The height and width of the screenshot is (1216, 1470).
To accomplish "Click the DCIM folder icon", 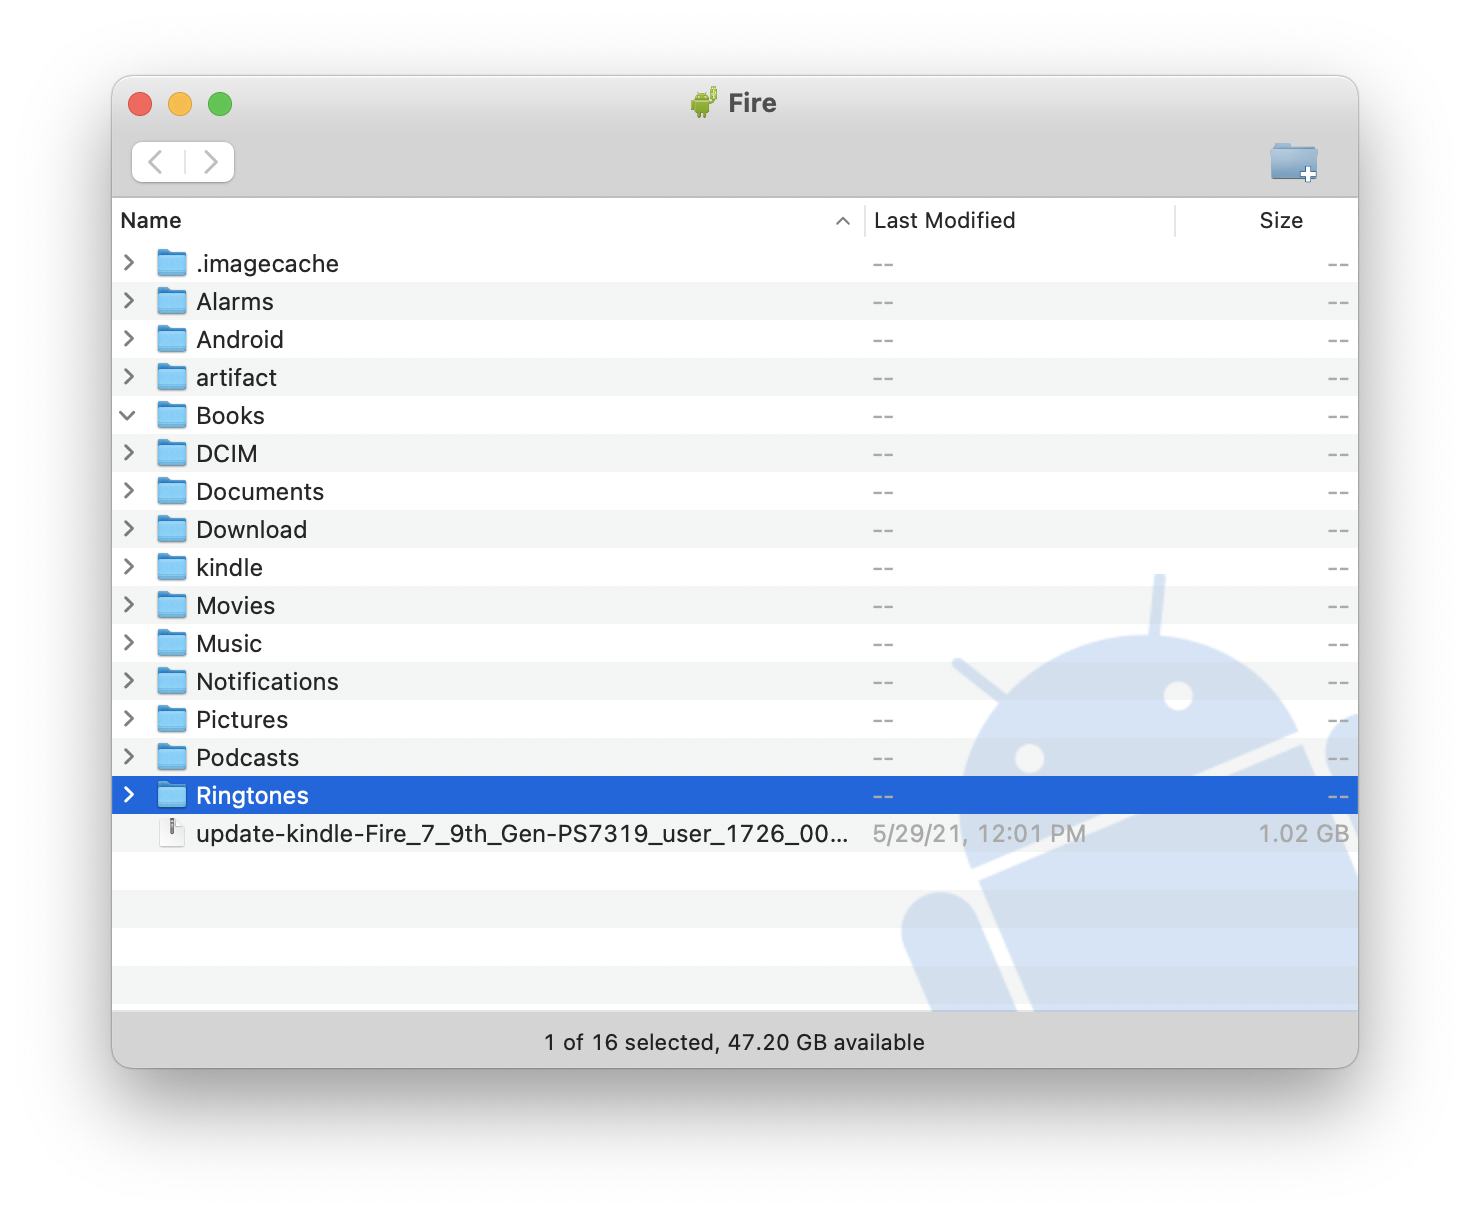I will click(172, 454).
